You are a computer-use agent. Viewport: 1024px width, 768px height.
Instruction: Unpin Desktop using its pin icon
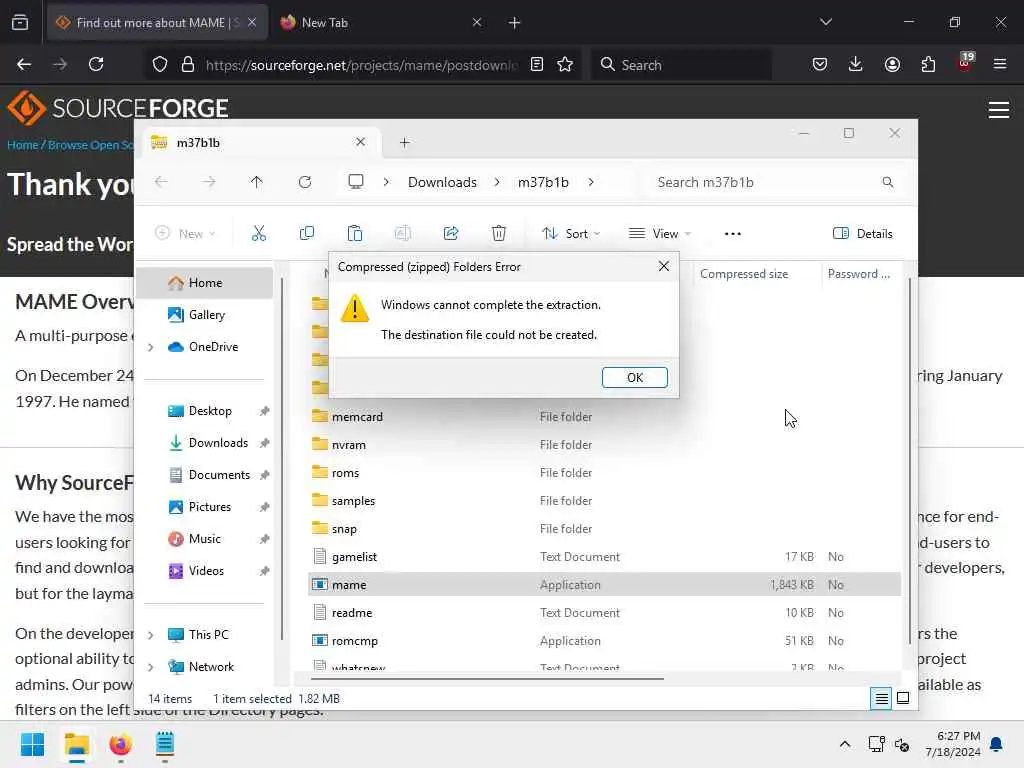coord(264,411)
